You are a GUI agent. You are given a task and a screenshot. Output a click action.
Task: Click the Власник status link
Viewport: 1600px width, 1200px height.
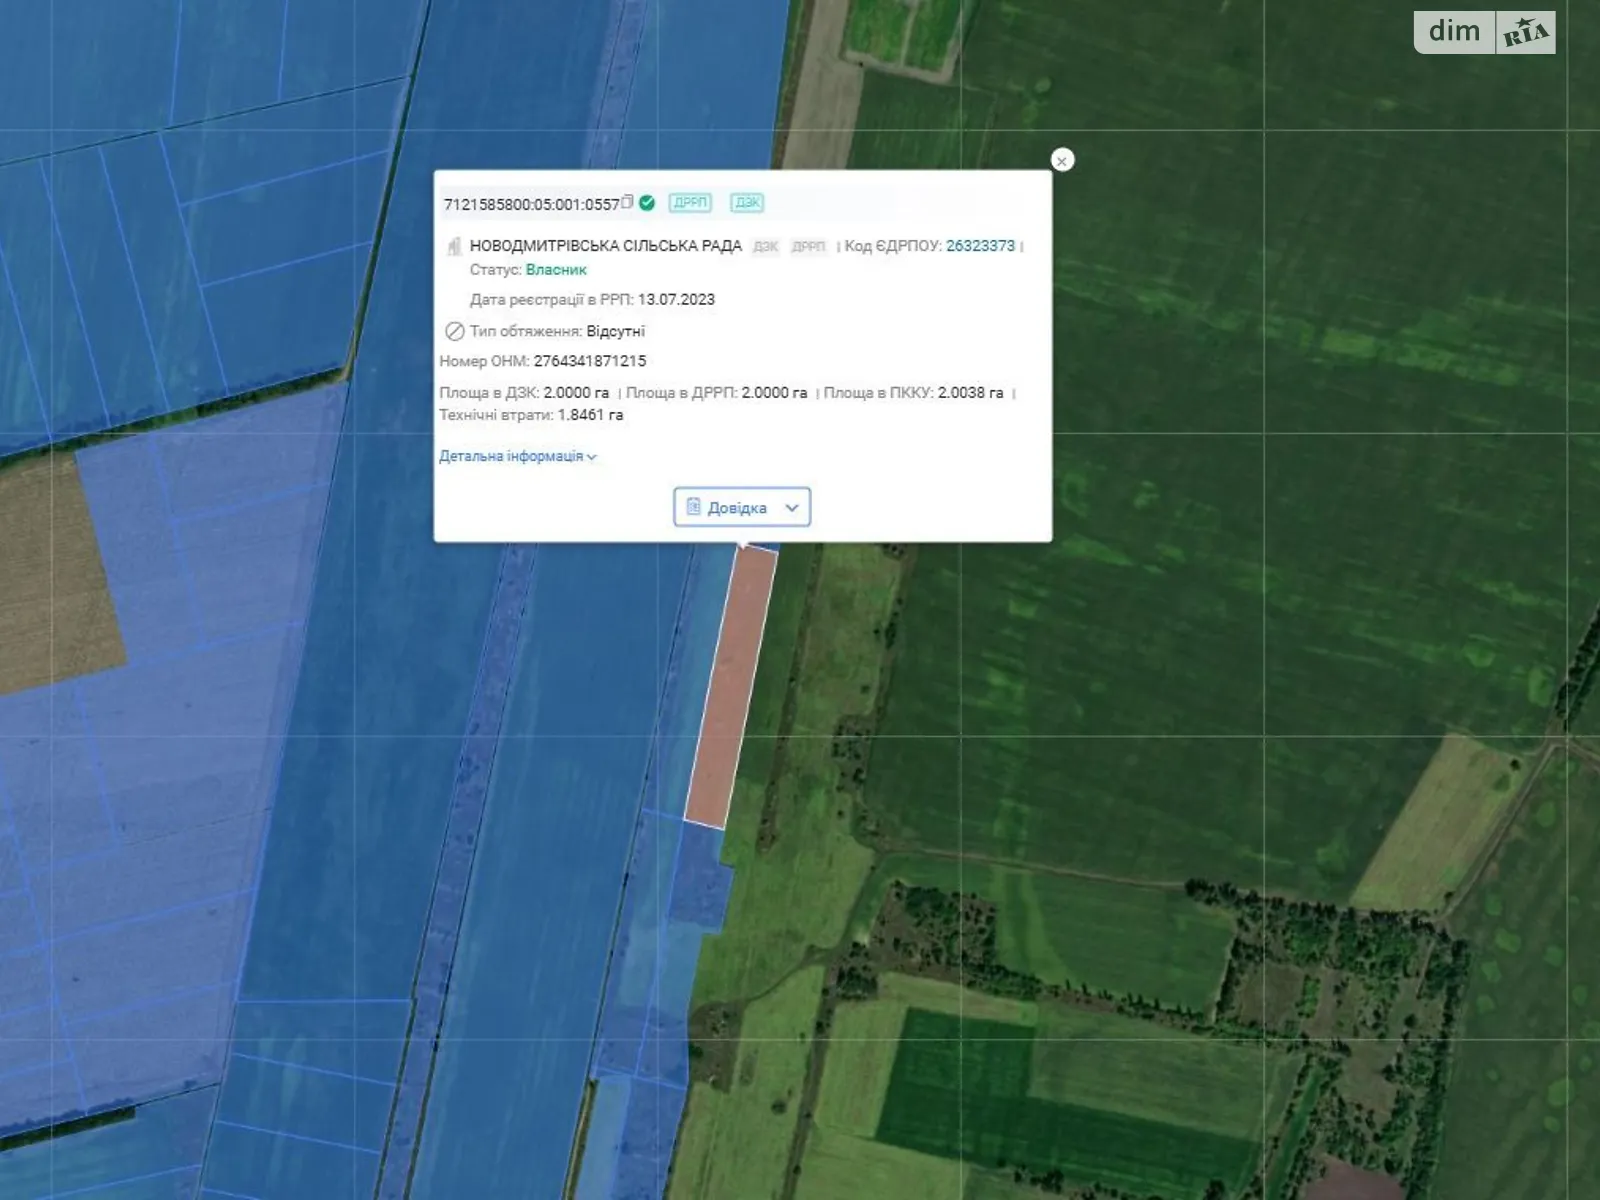[556, 270]
